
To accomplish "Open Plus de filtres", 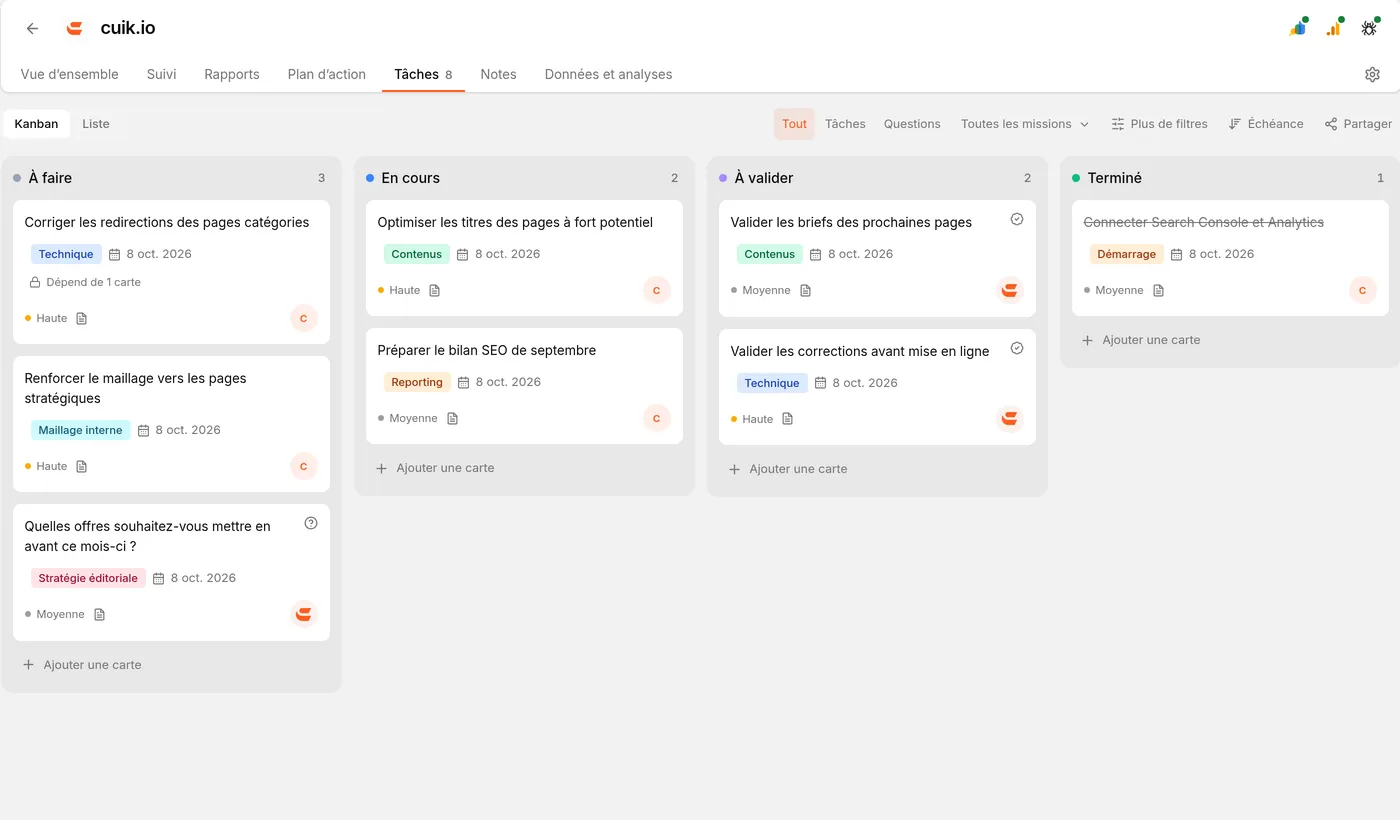I will click(x=1160, y=124).
